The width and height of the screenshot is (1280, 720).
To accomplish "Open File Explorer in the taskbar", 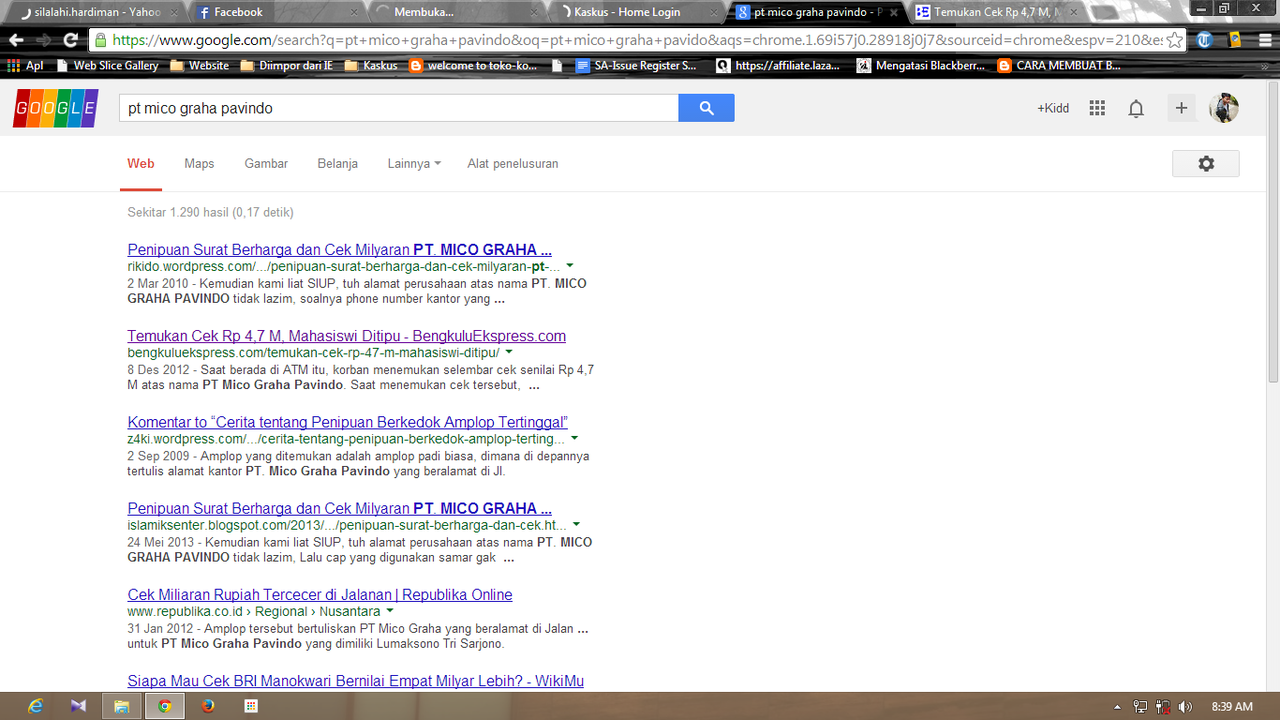I will [x=121, y=706].
